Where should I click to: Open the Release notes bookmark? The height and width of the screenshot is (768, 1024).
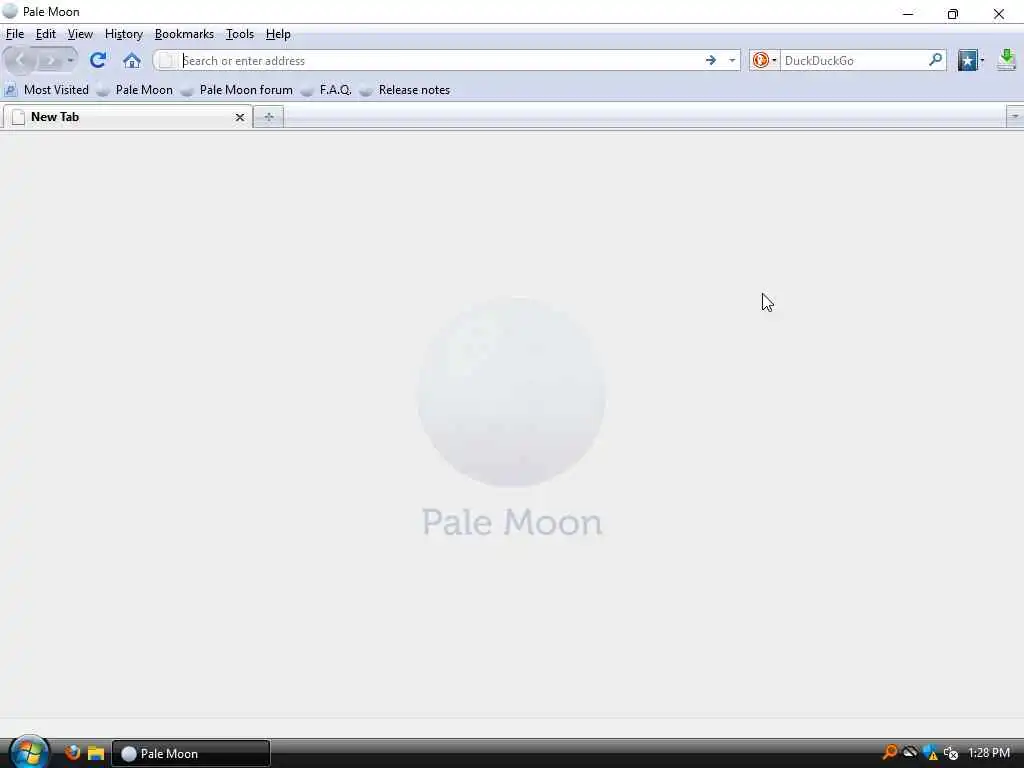pos(405,90)
